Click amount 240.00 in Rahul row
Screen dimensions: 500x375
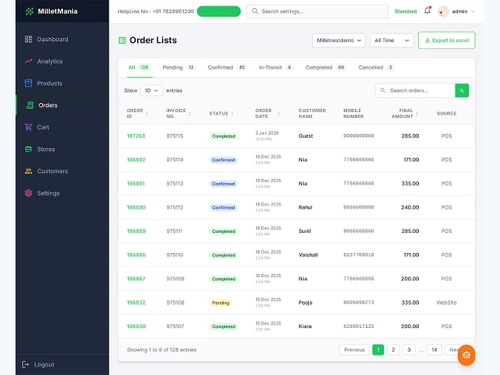[410, 207]
